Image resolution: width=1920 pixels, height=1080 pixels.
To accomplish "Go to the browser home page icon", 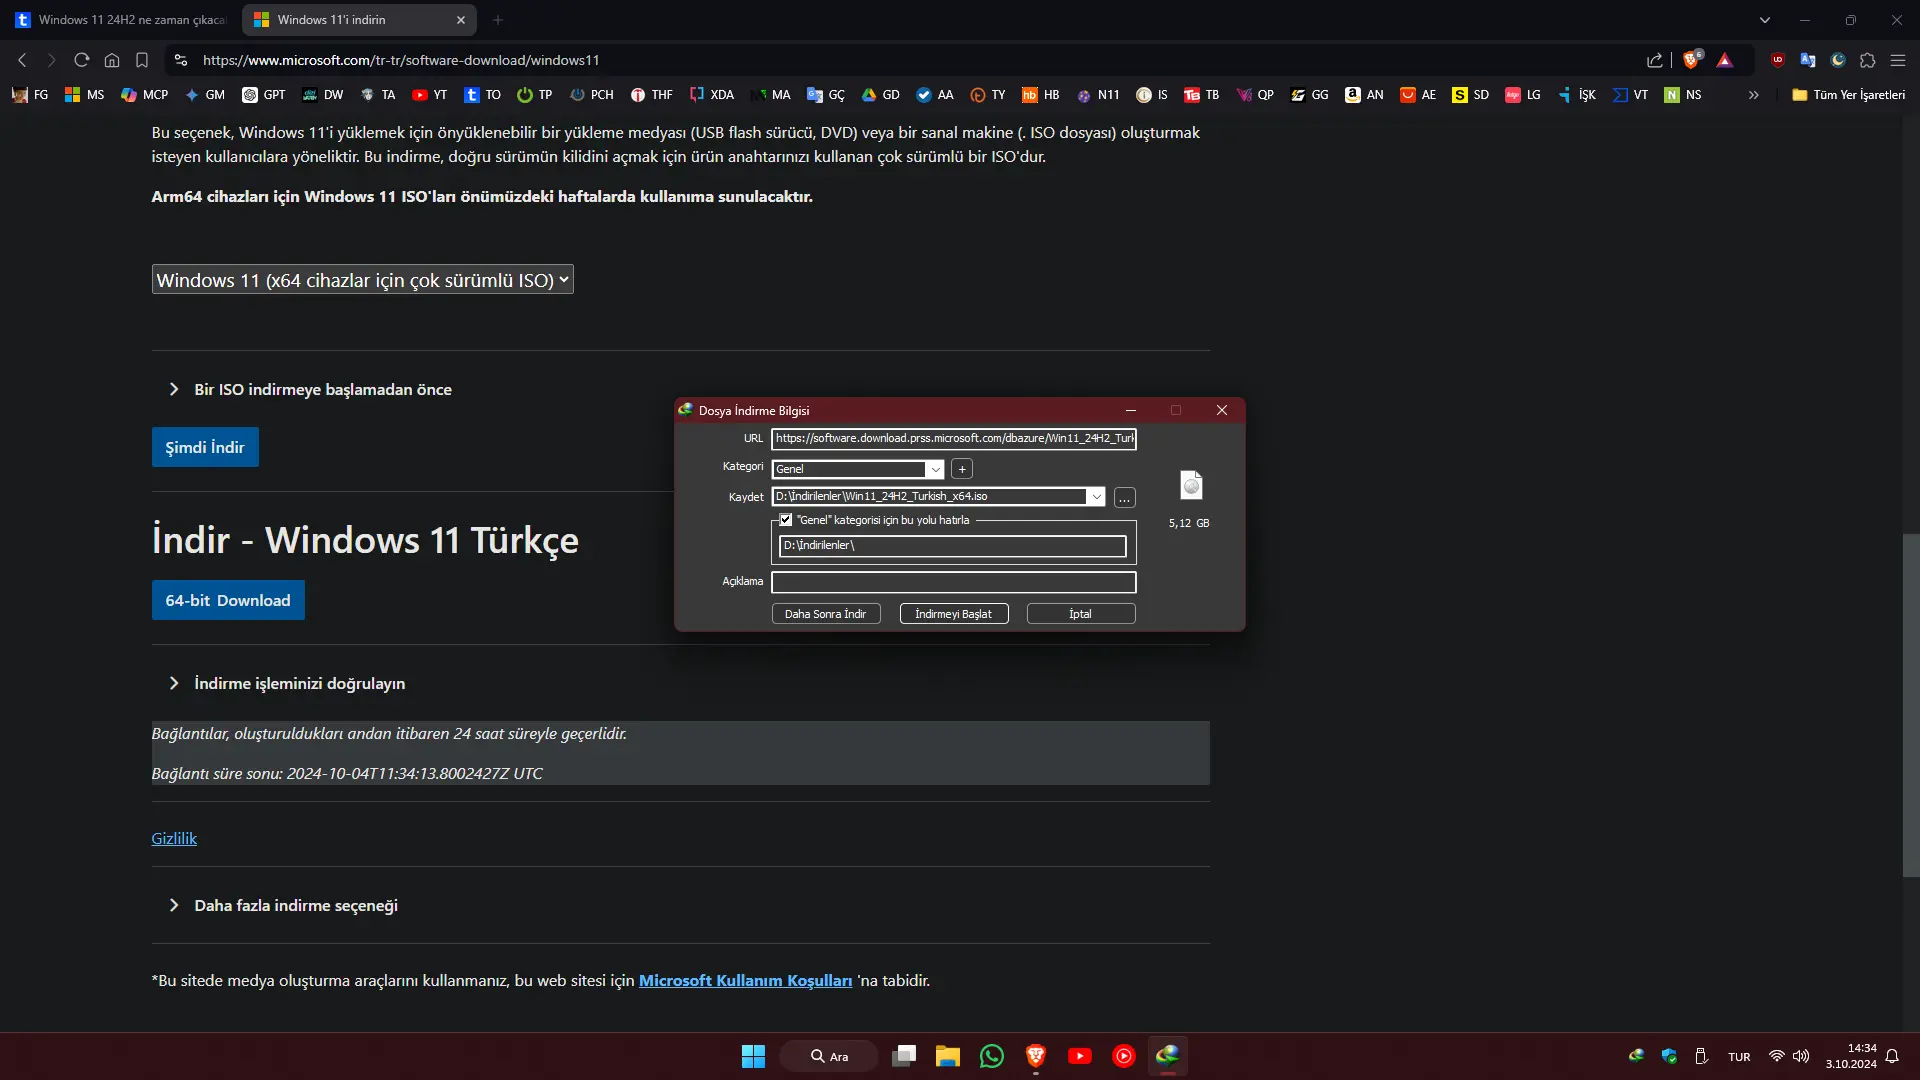I will pos(112,60).
